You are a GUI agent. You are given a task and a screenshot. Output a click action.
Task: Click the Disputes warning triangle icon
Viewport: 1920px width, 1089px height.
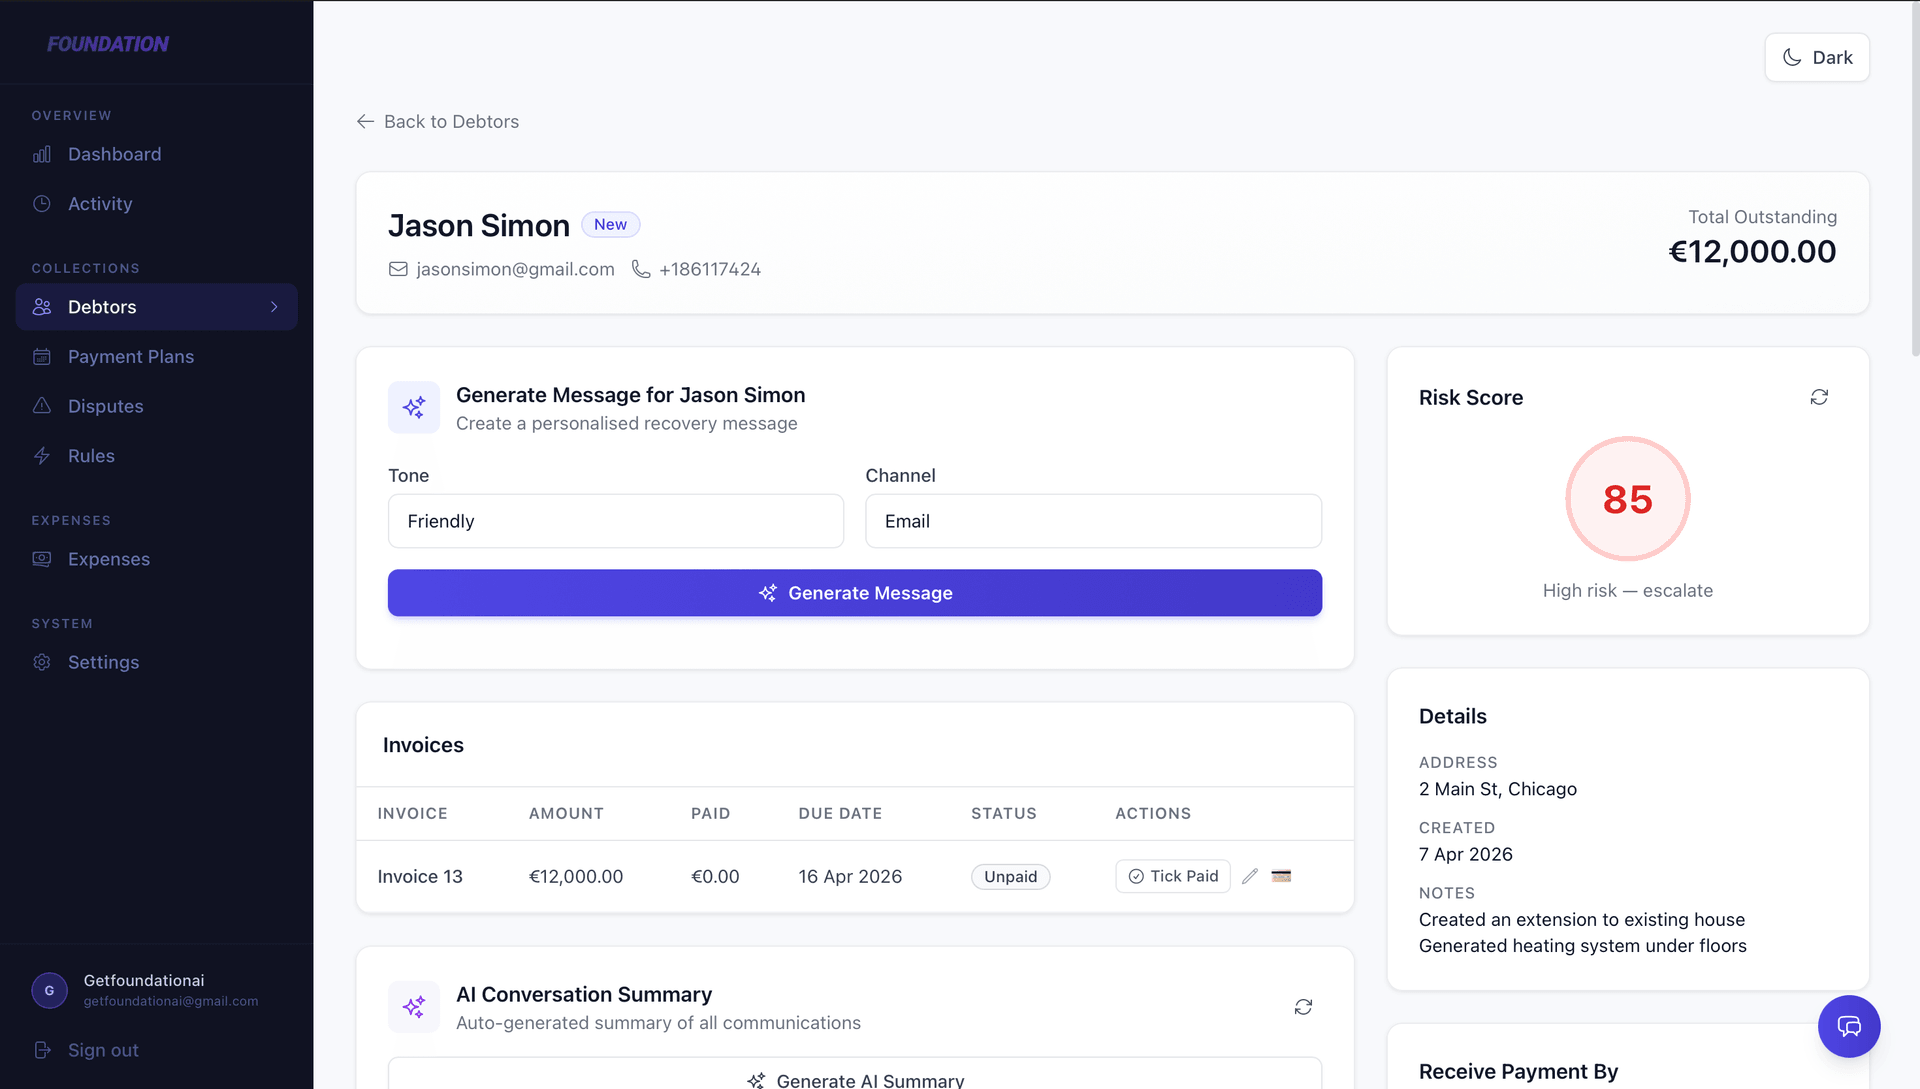[41, 406]
